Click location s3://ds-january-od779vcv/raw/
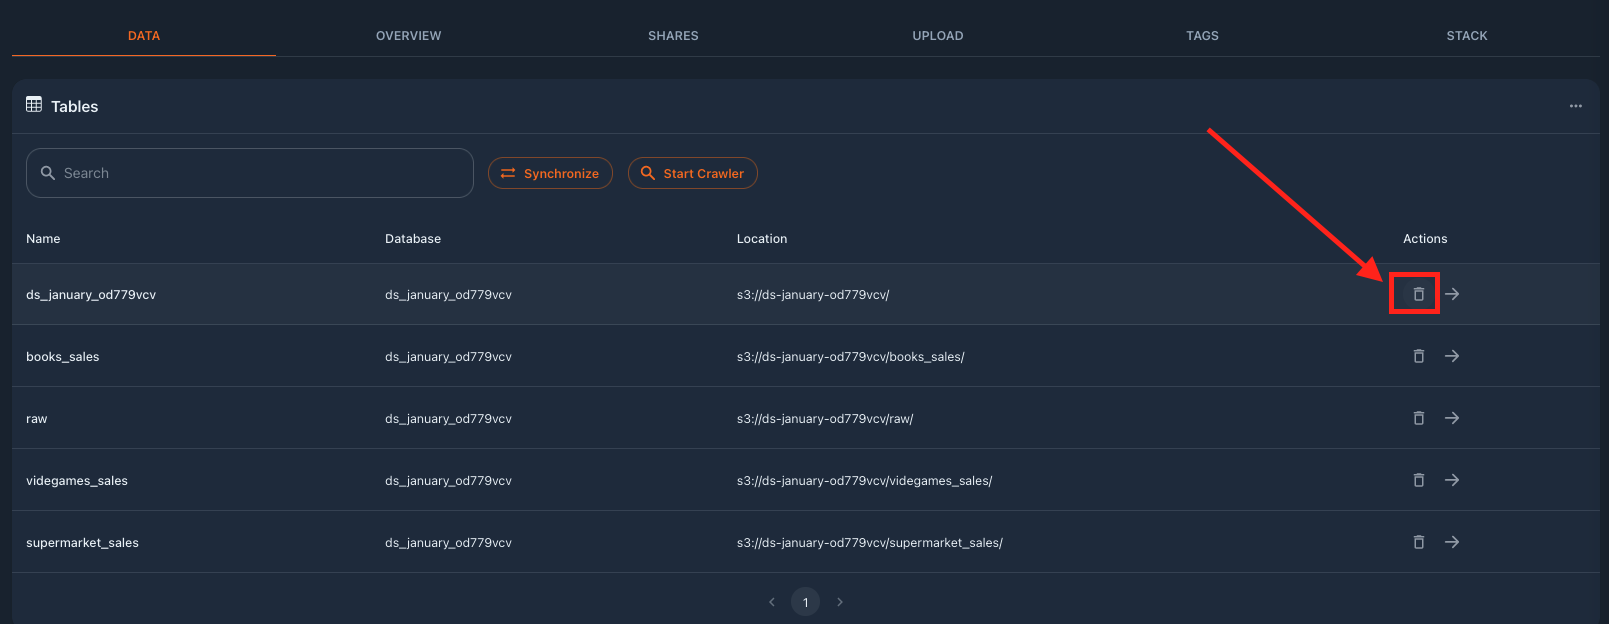 click(x=825, y=419)
